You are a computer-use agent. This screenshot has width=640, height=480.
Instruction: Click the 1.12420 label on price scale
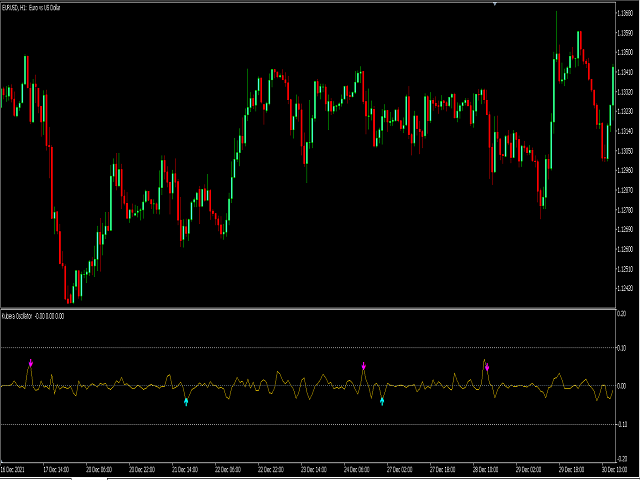(x=625, y=289)
